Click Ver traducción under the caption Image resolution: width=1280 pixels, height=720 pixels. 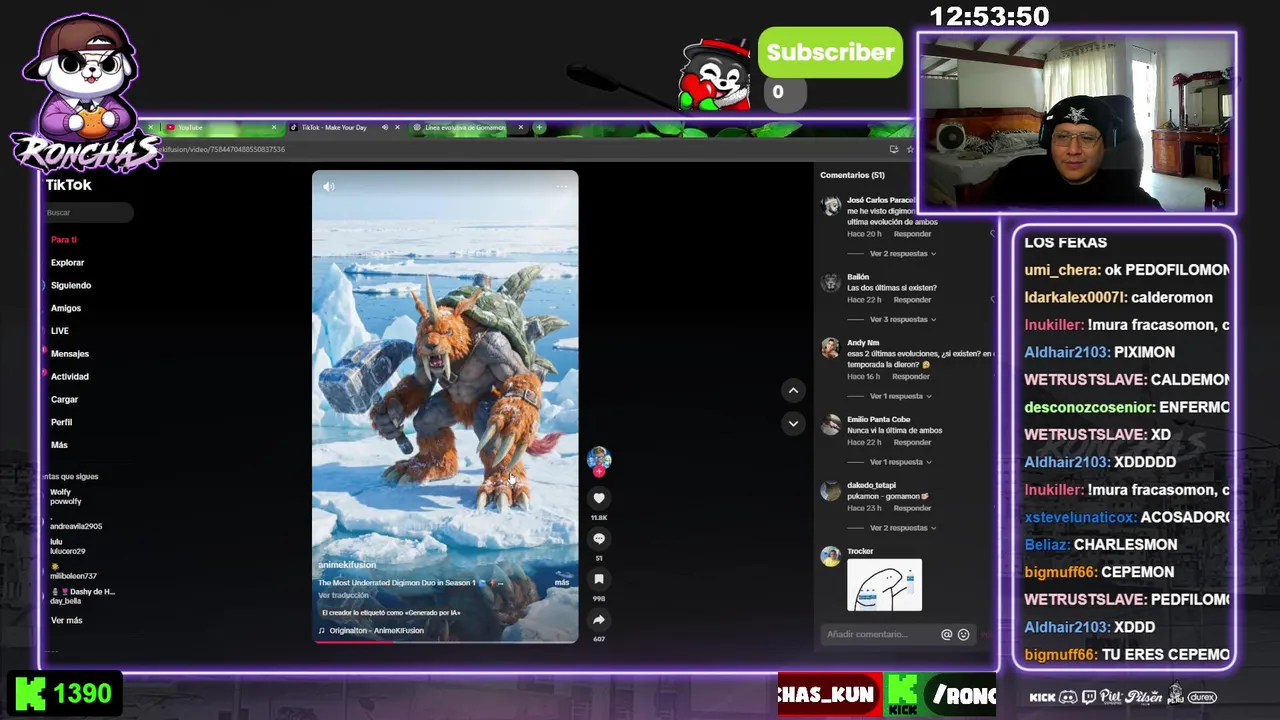343,595
